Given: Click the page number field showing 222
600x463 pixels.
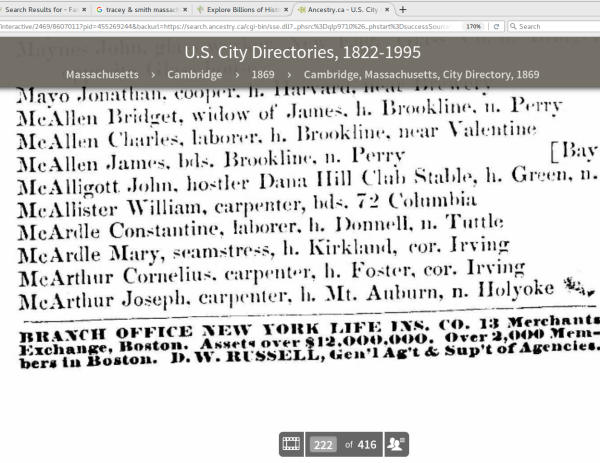Looking at the screenshot, I should [323, 444].
